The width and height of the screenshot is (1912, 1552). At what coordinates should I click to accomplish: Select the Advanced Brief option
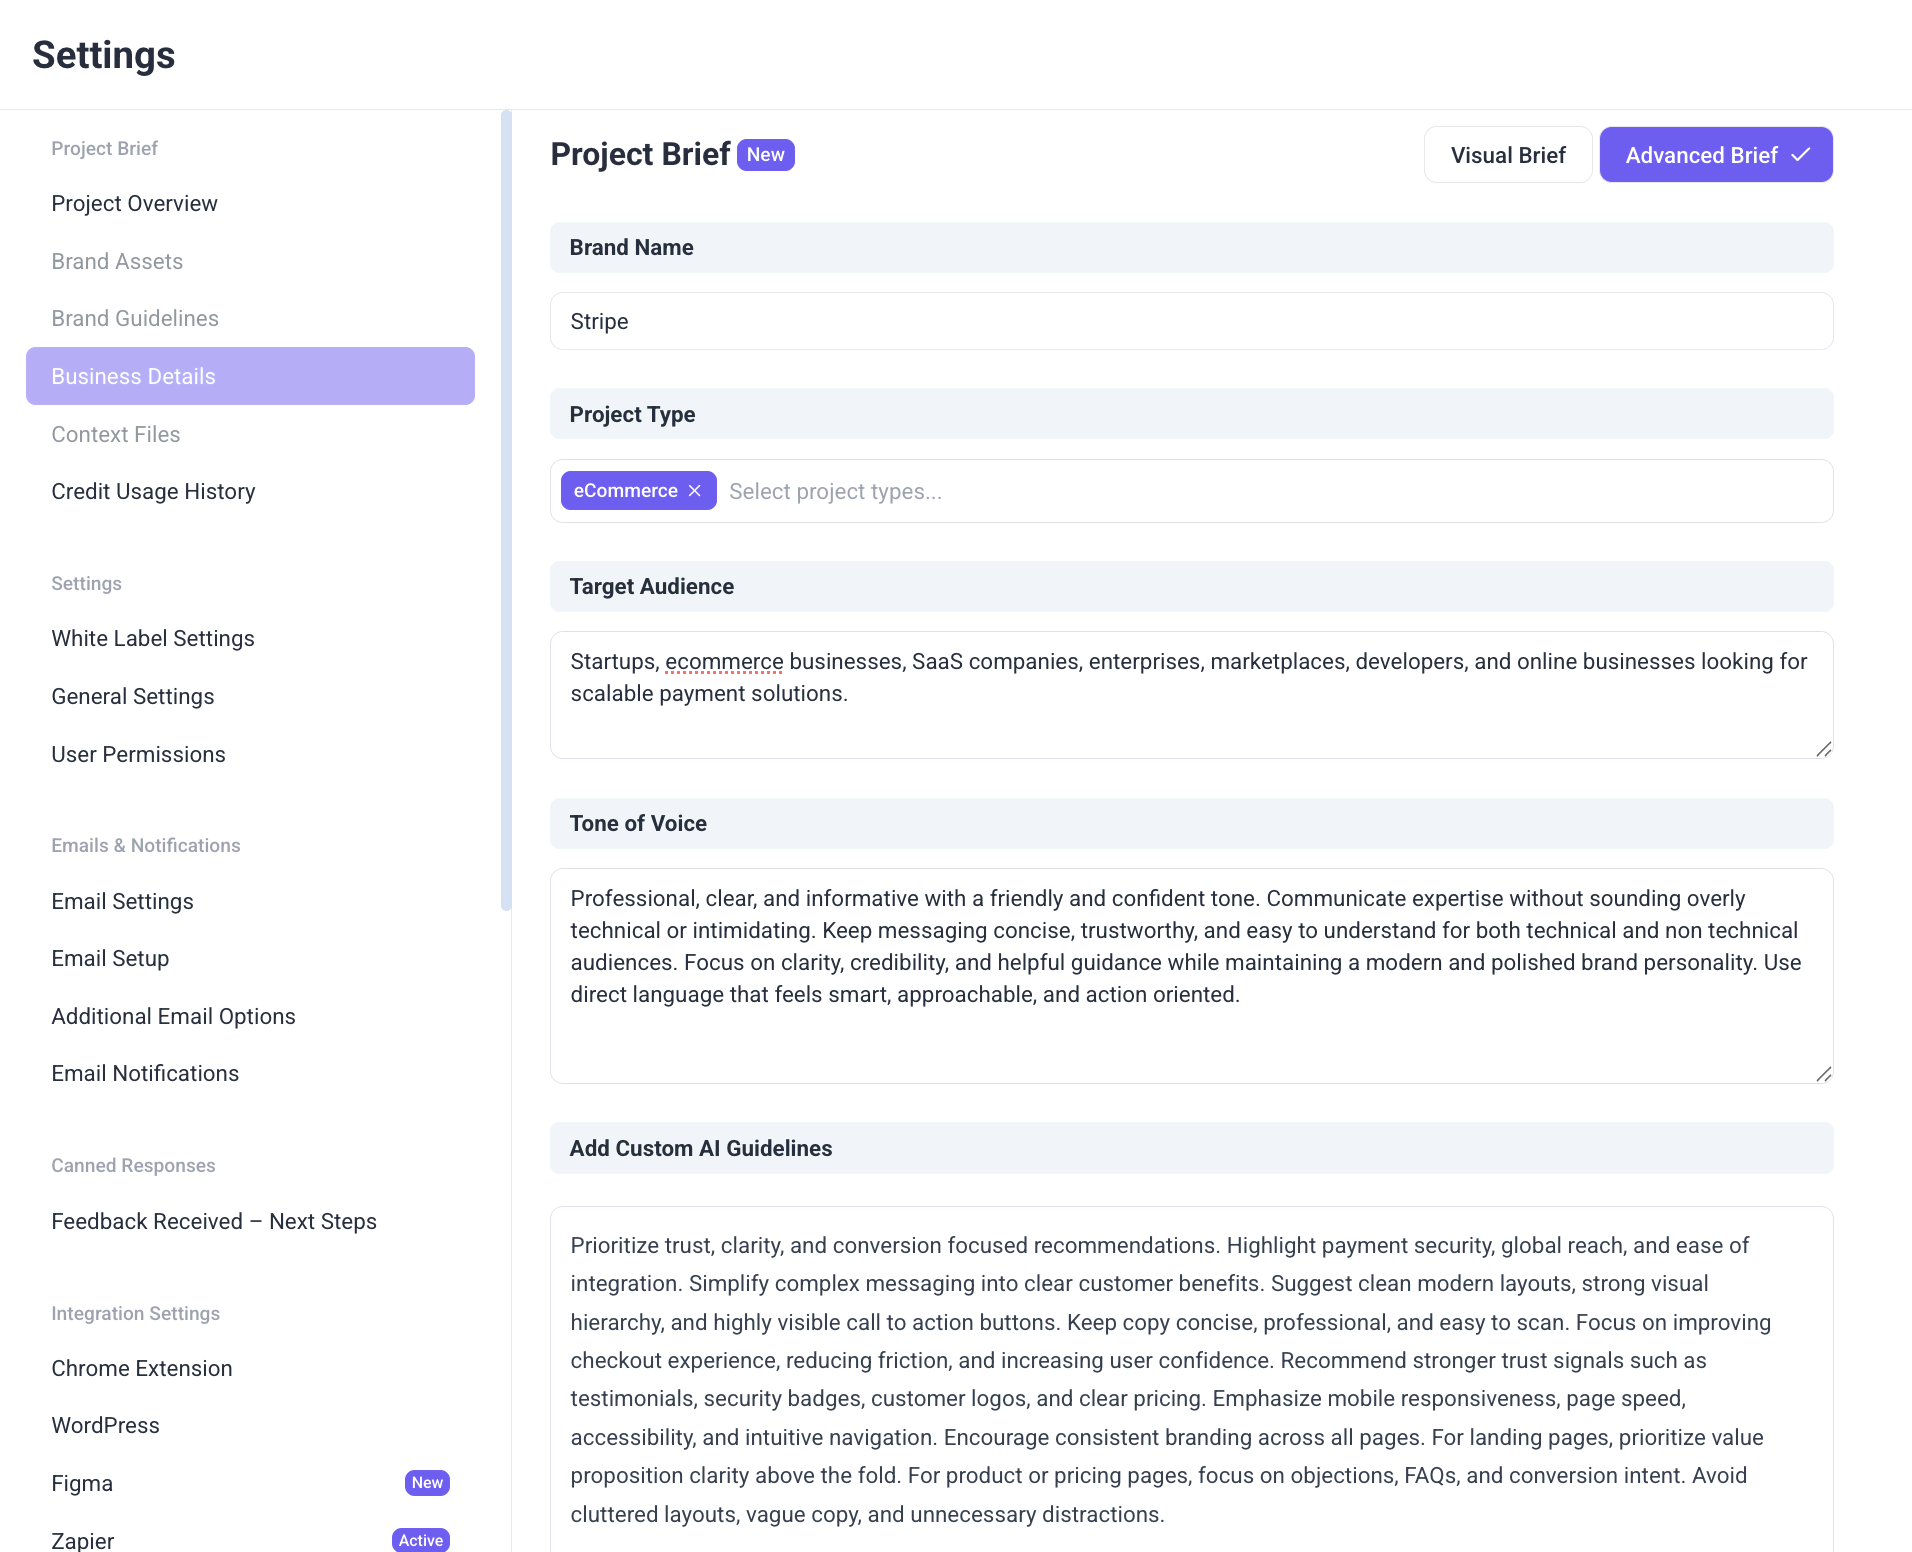[x=1715, y=155]
